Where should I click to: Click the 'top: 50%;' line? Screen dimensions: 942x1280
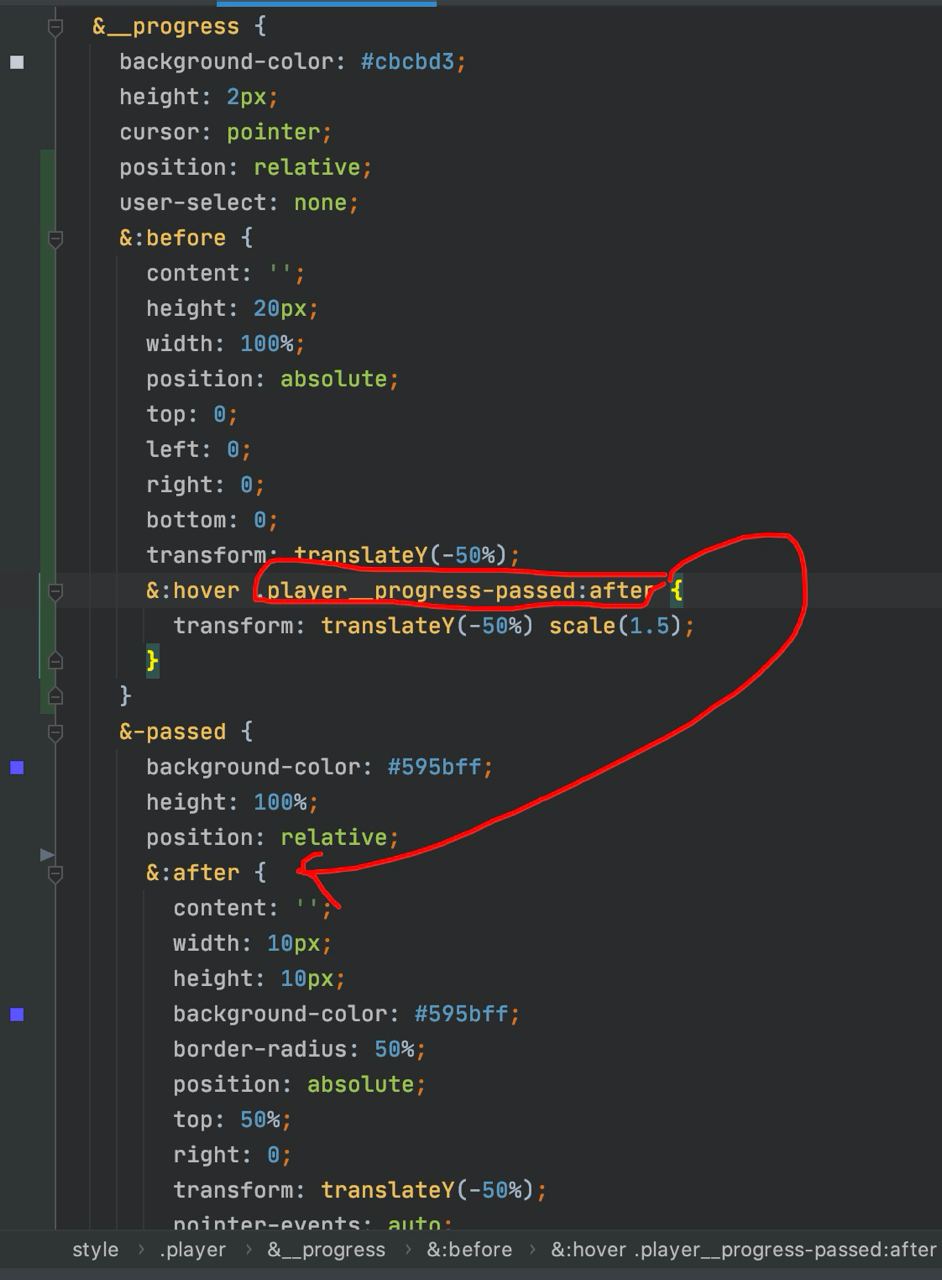233,1120
